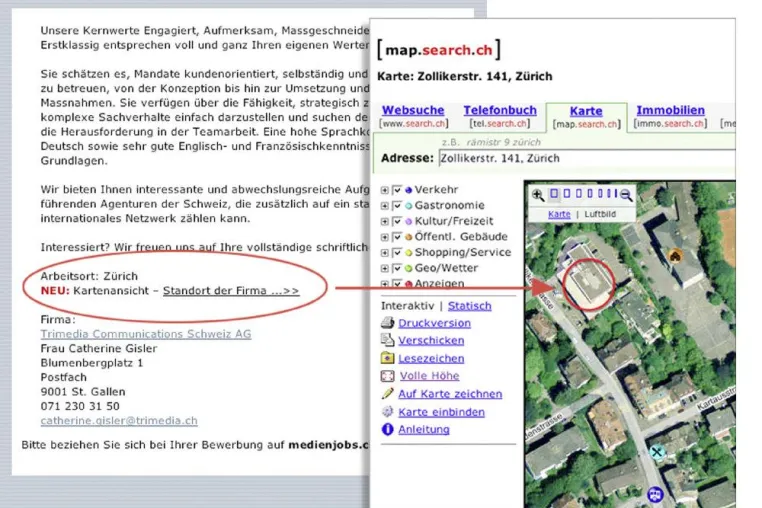Click the purple Kultur/Freizeit category dot
The width and height of the screenshot is (762, 508).
(409, 221)
